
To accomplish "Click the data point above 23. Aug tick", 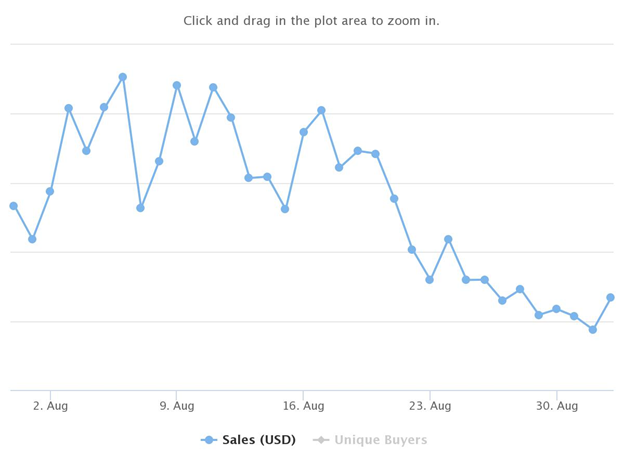I will (429, 280).
